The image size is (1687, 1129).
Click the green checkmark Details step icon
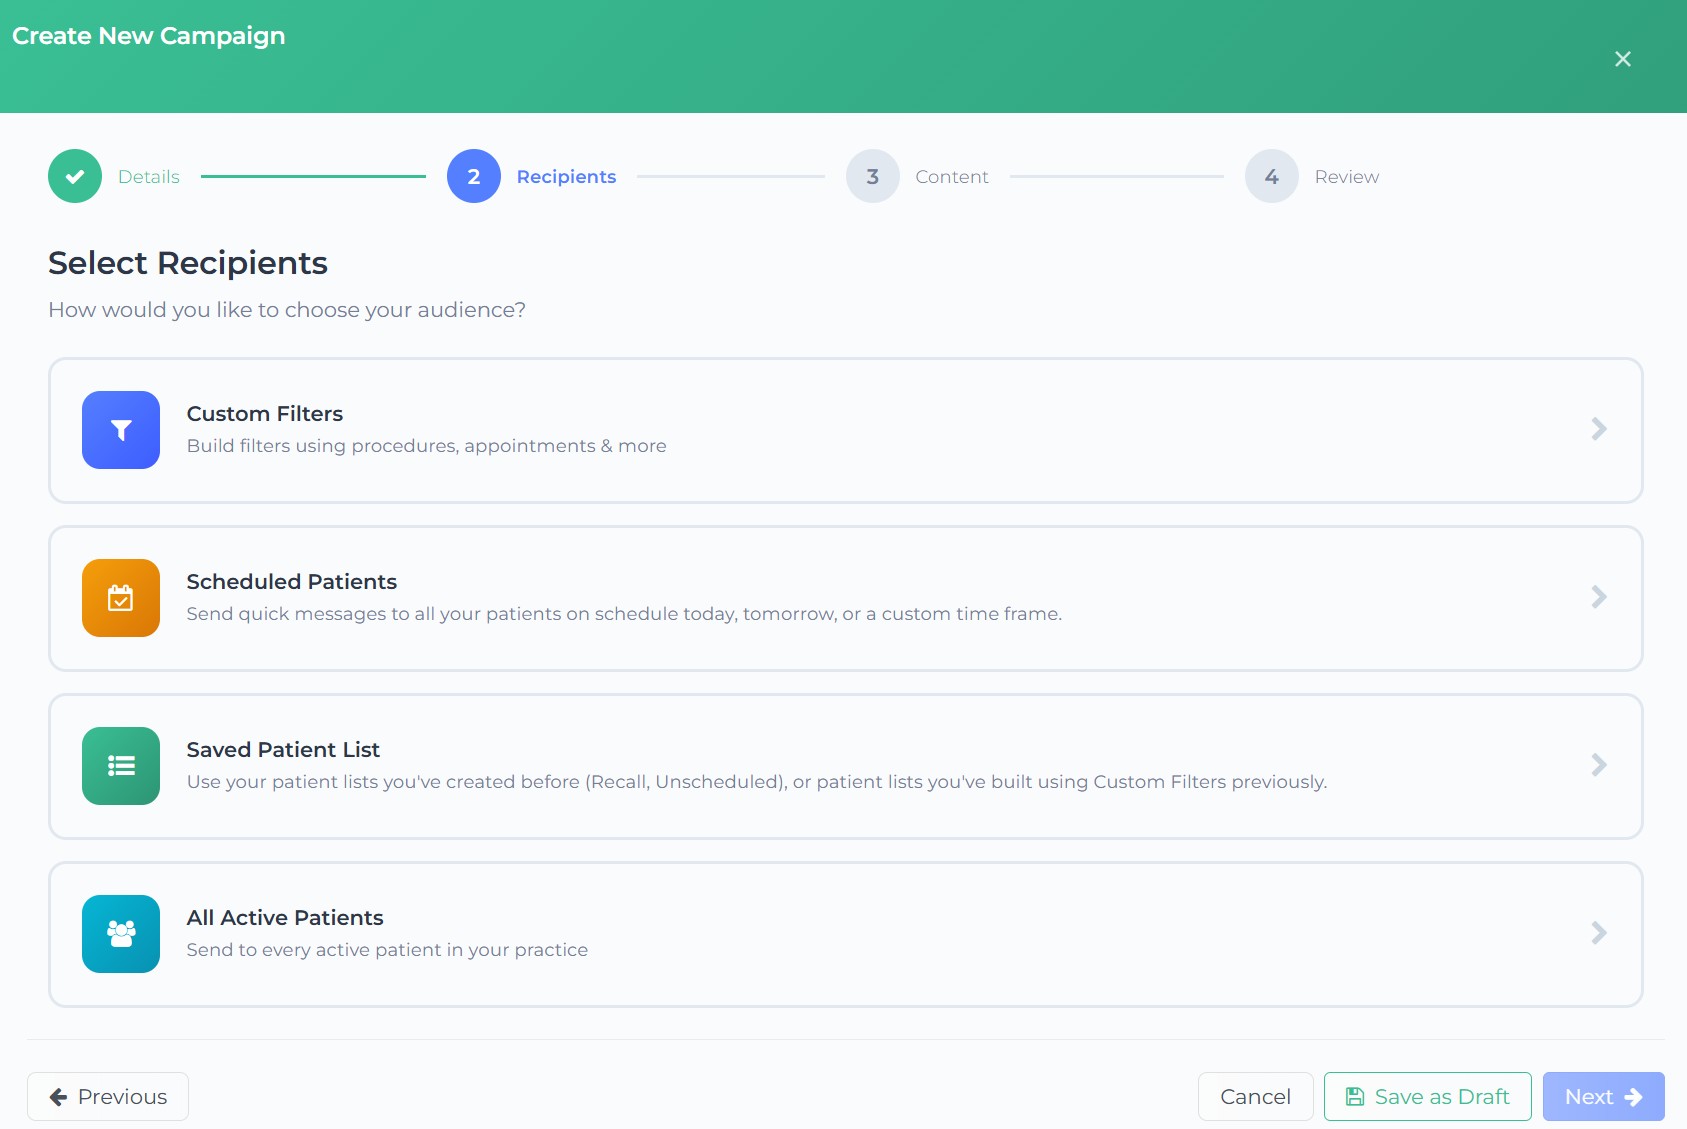click(x=75, y=176)
